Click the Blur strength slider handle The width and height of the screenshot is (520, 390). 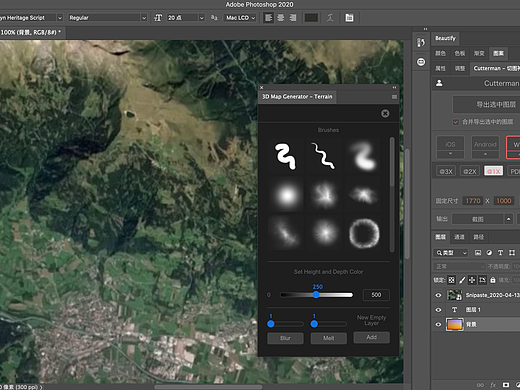pos(271,324)
